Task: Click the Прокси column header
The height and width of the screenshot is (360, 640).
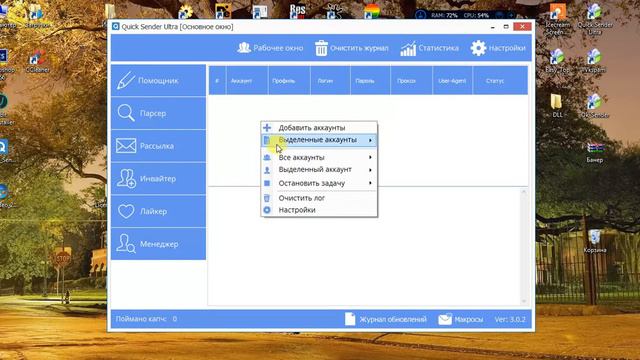Action: pos(411,81)
